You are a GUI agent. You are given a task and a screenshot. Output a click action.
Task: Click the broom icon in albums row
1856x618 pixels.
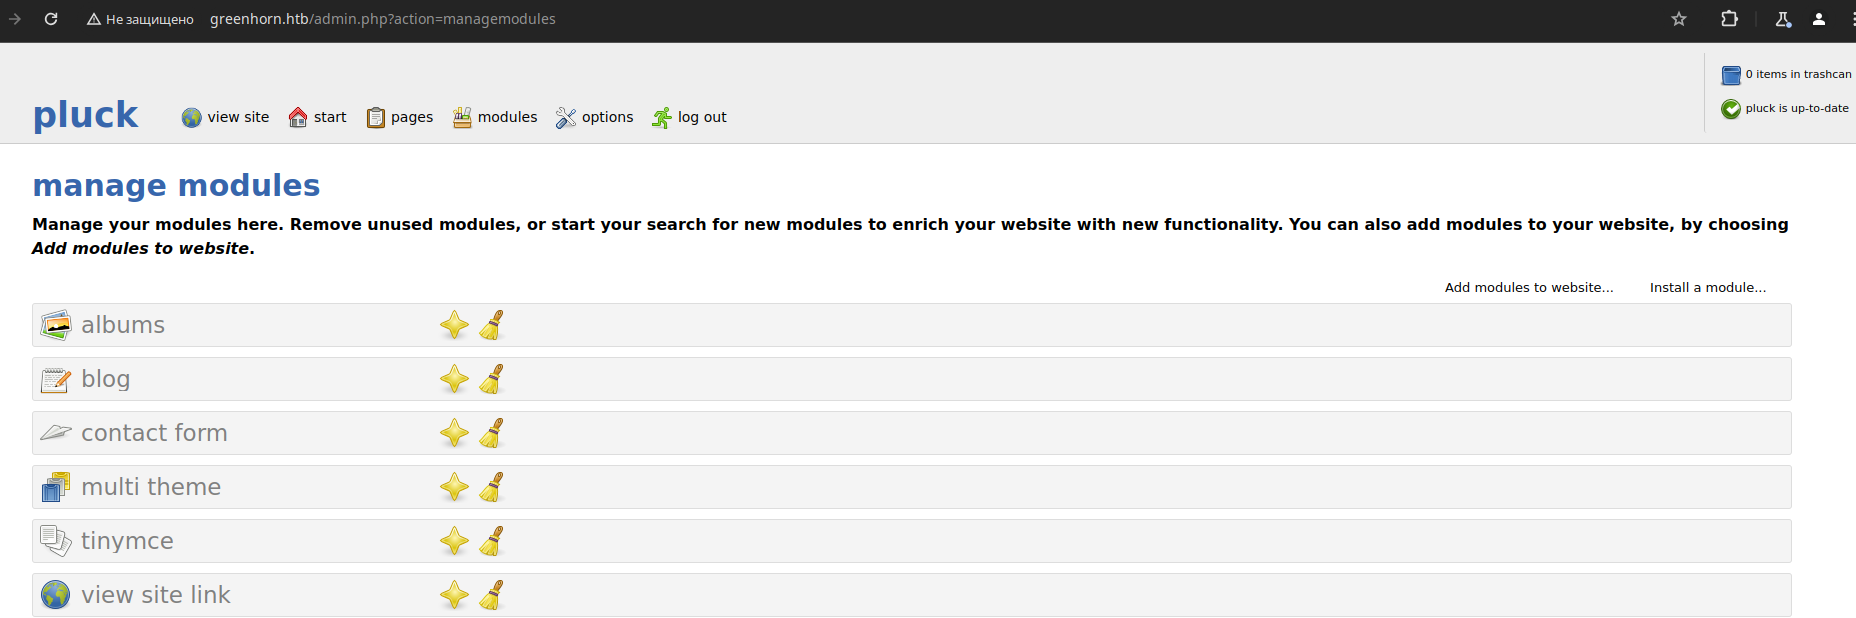tap(491, 325)
